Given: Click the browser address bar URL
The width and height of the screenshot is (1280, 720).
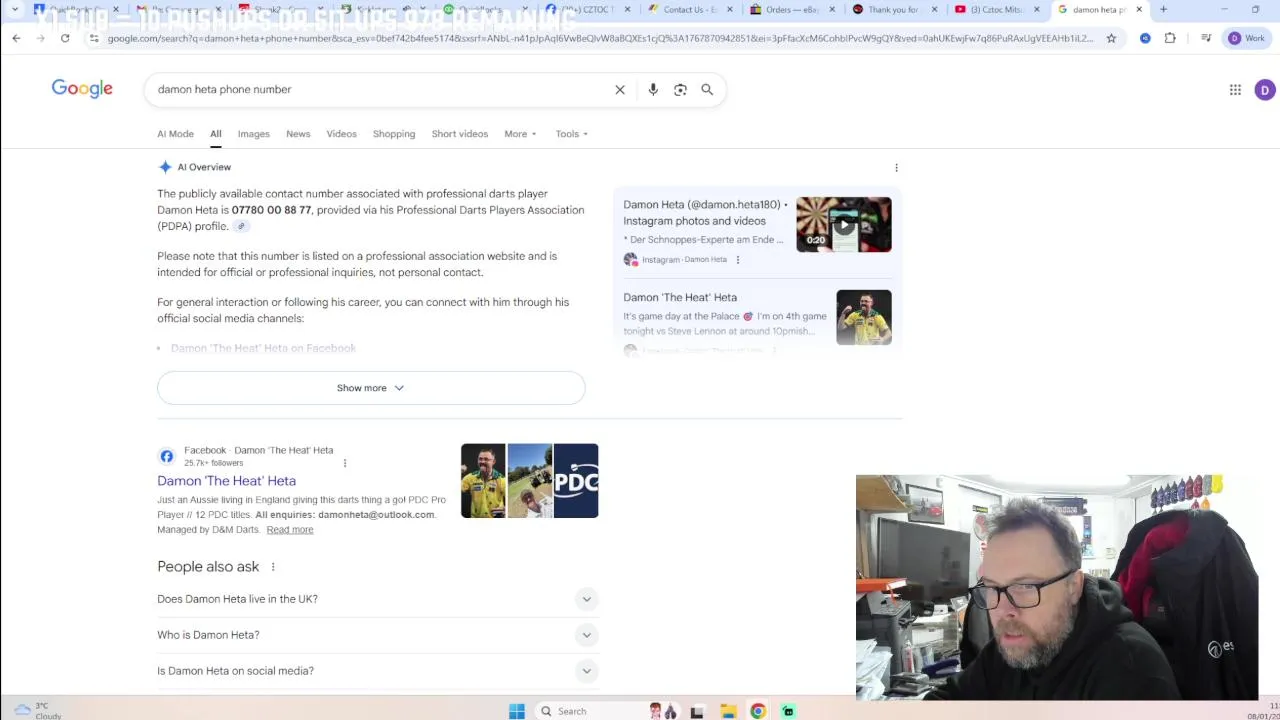Looking at the screenshot, I should click(x=600, y=38).
